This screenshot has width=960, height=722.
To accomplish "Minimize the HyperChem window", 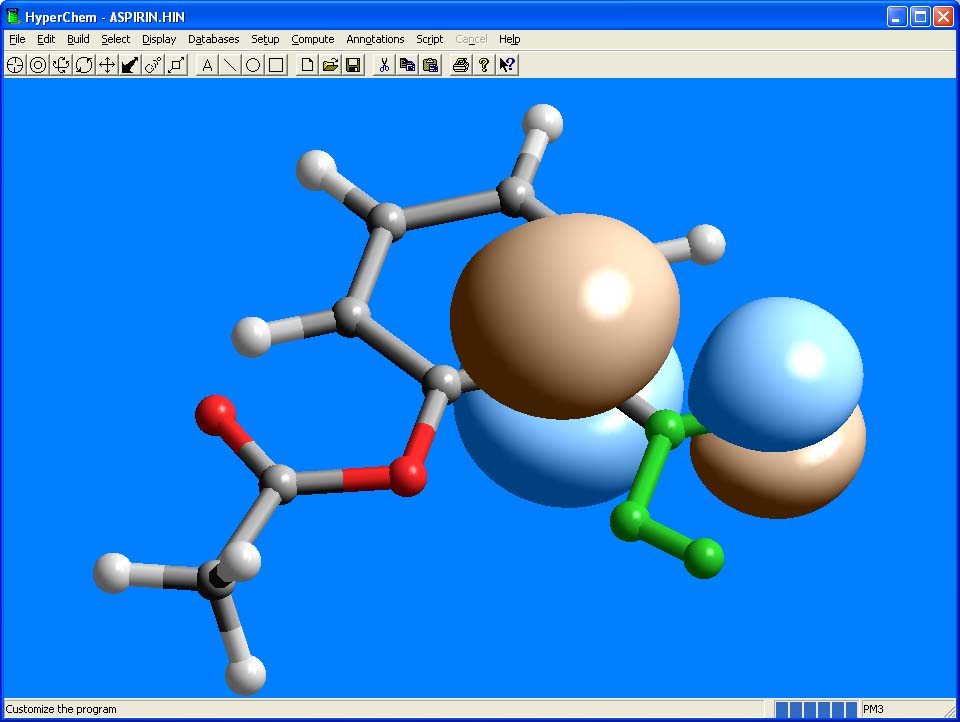I will (x=897, y=17).
